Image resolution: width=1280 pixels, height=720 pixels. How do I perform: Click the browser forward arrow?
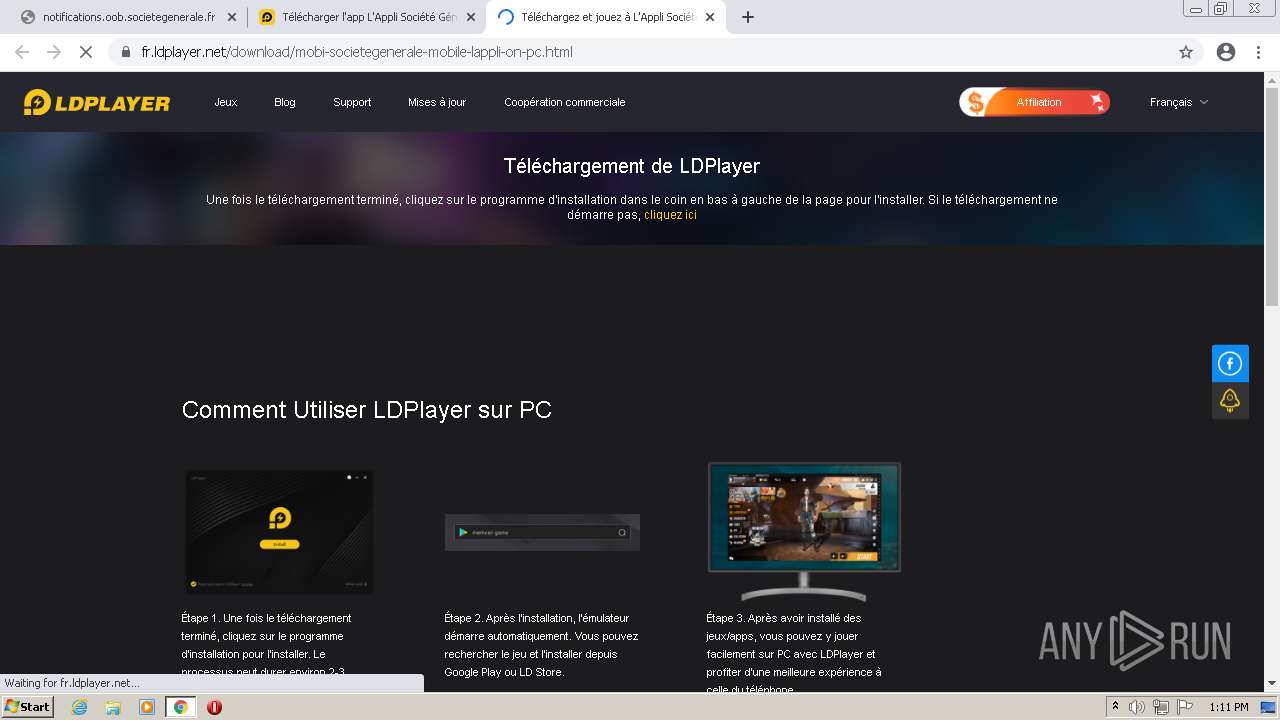click(x=54, y=52)
